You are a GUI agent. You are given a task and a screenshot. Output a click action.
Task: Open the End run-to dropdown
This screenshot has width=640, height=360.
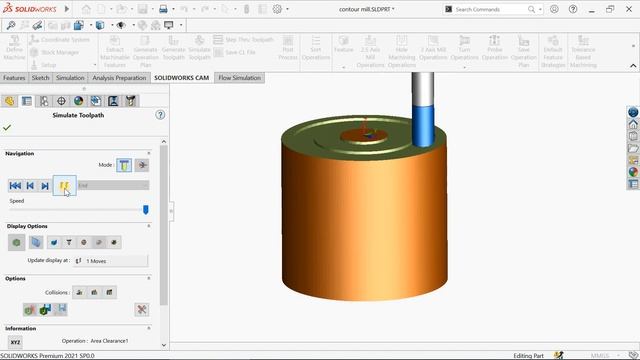(x=113, y=186)
